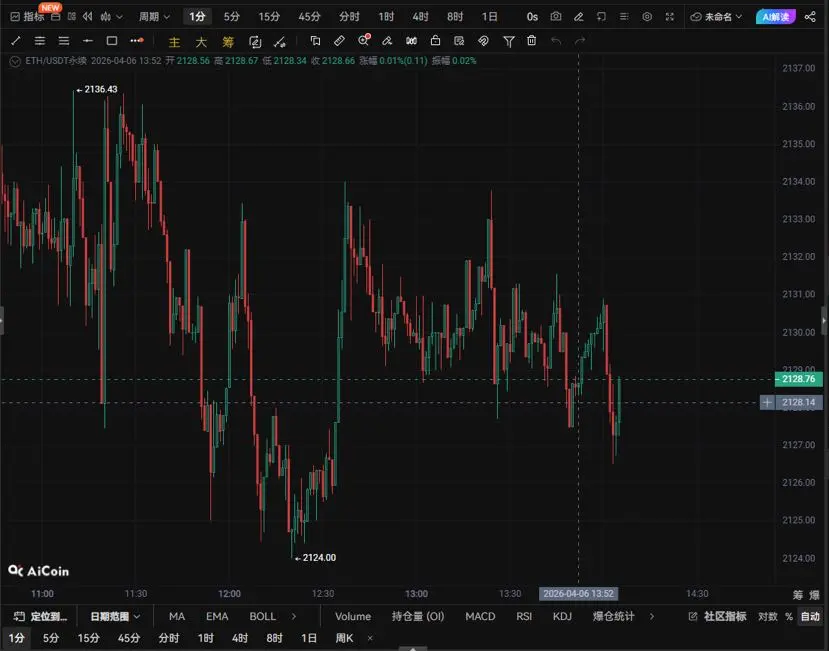829x651 pixels.
Task: Collapse the ETH/USDT legend chevron
Action: click(x=15, y=61)
